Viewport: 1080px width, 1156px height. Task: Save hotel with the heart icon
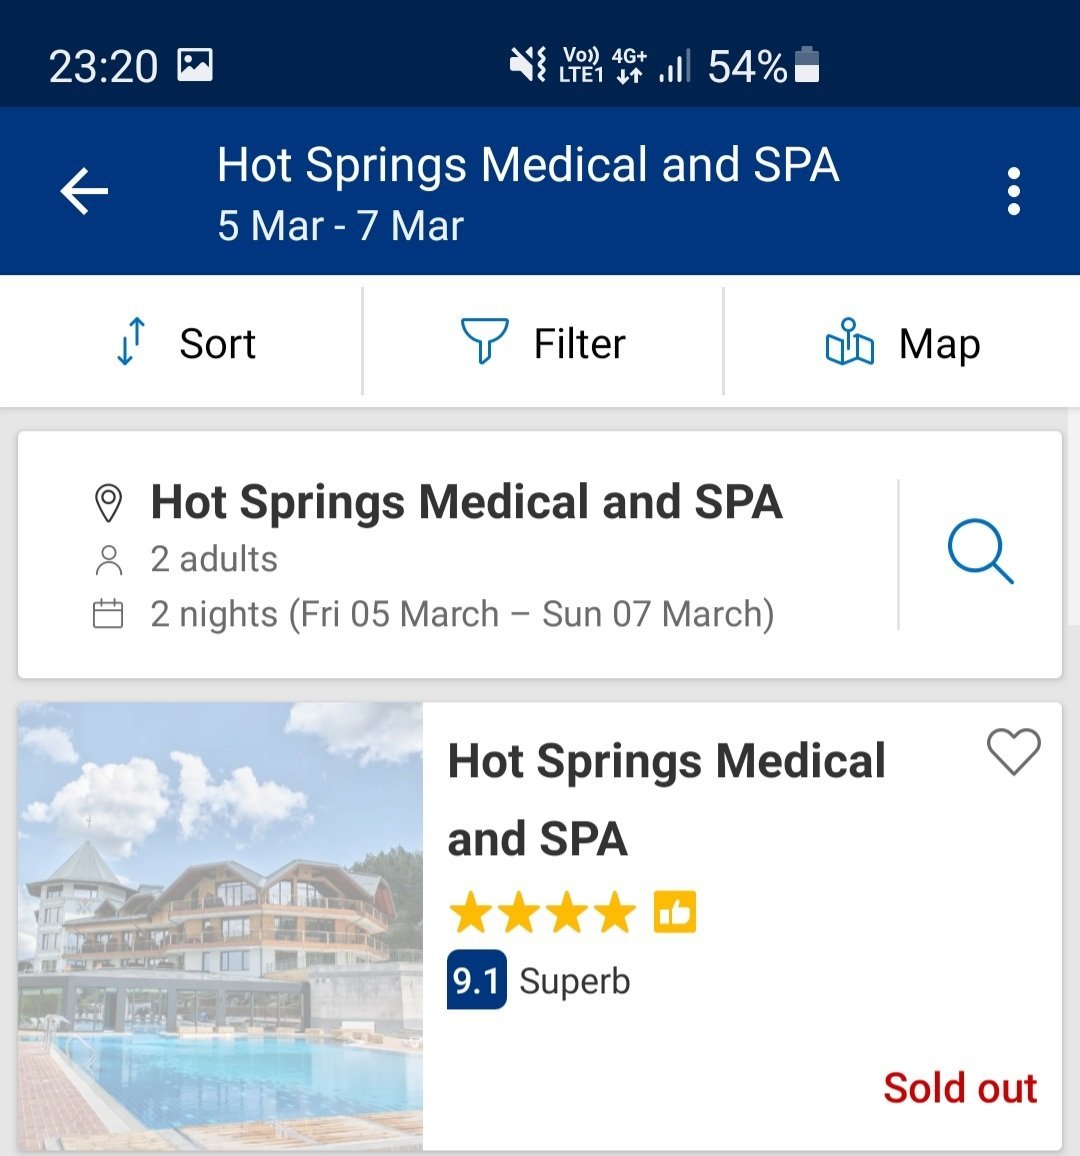point(1013,752)
